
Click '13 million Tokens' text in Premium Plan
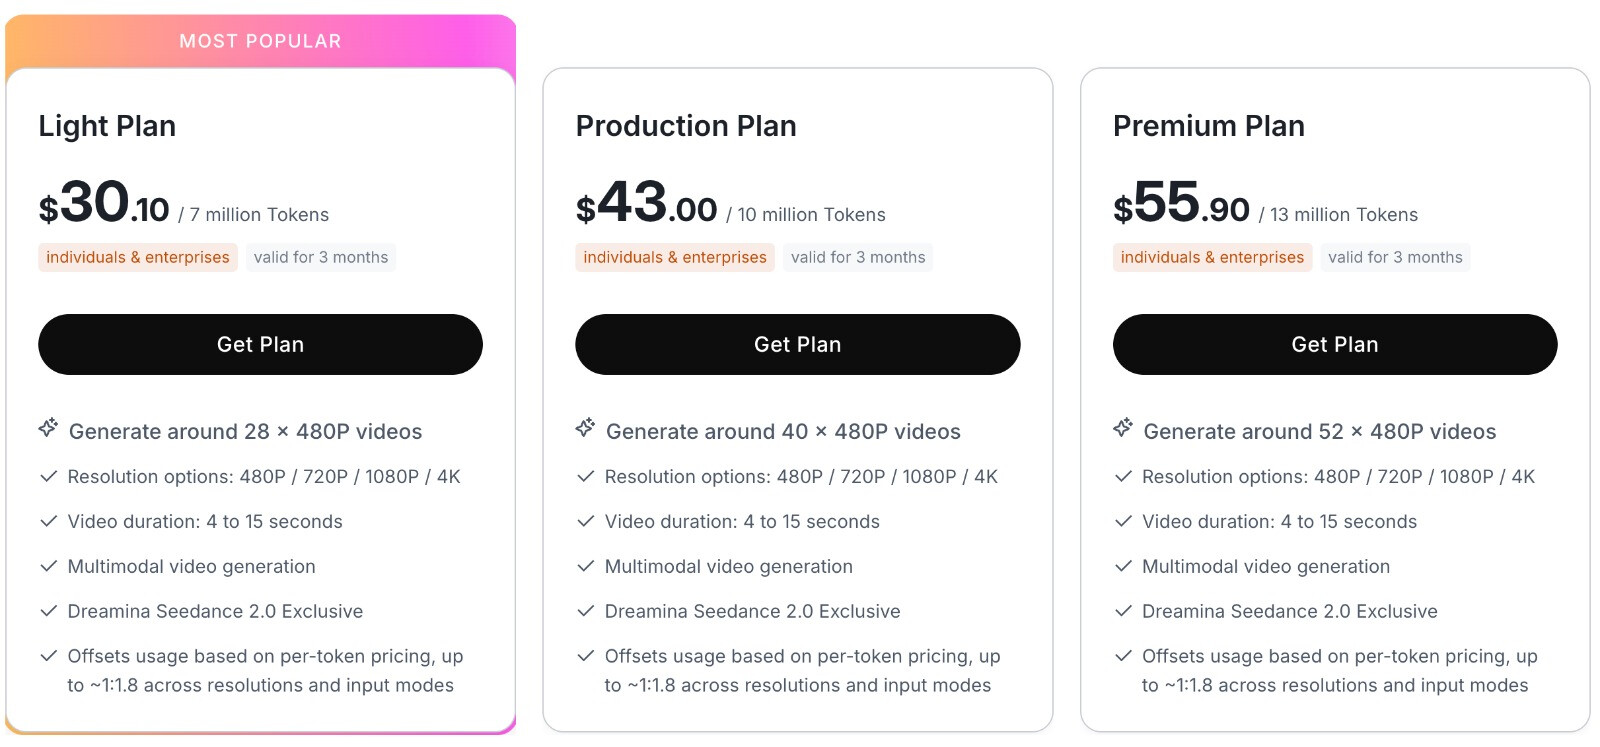pyautogui.click(x=1344, y=215)
